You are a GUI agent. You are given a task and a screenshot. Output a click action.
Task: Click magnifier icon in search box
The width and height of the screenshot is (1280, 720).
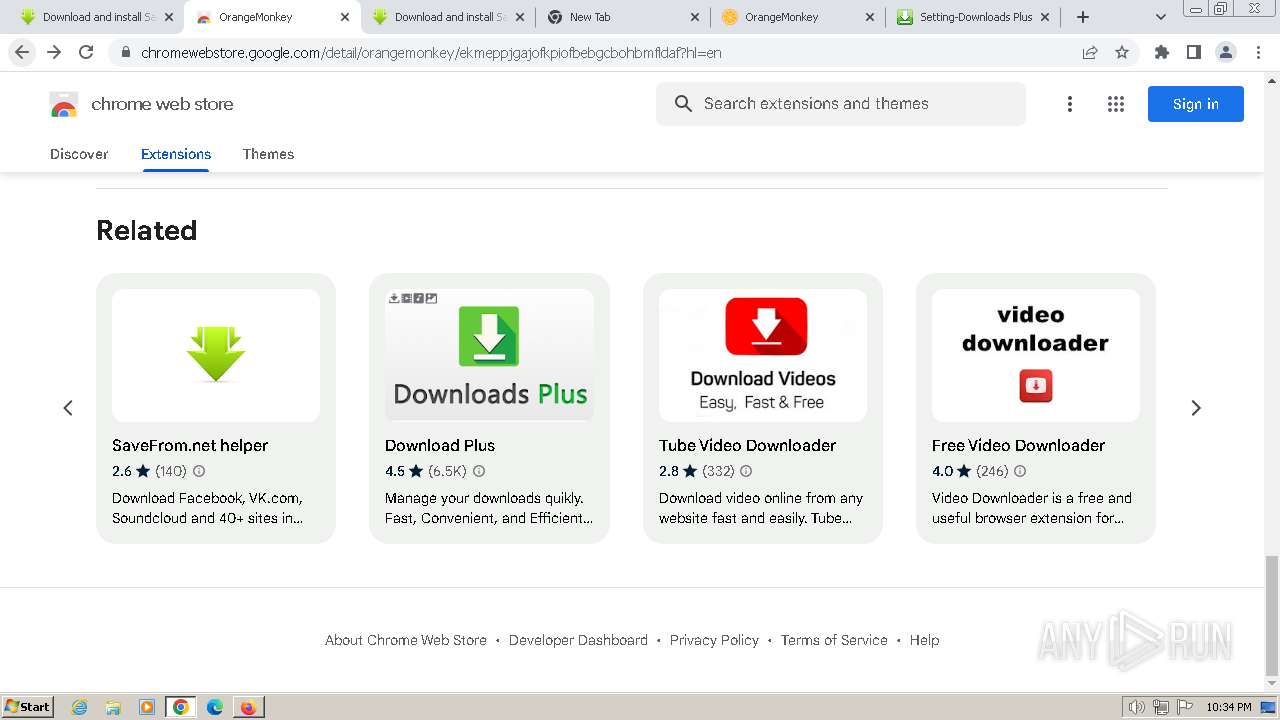pyautogui.click(x=683, y=104)
